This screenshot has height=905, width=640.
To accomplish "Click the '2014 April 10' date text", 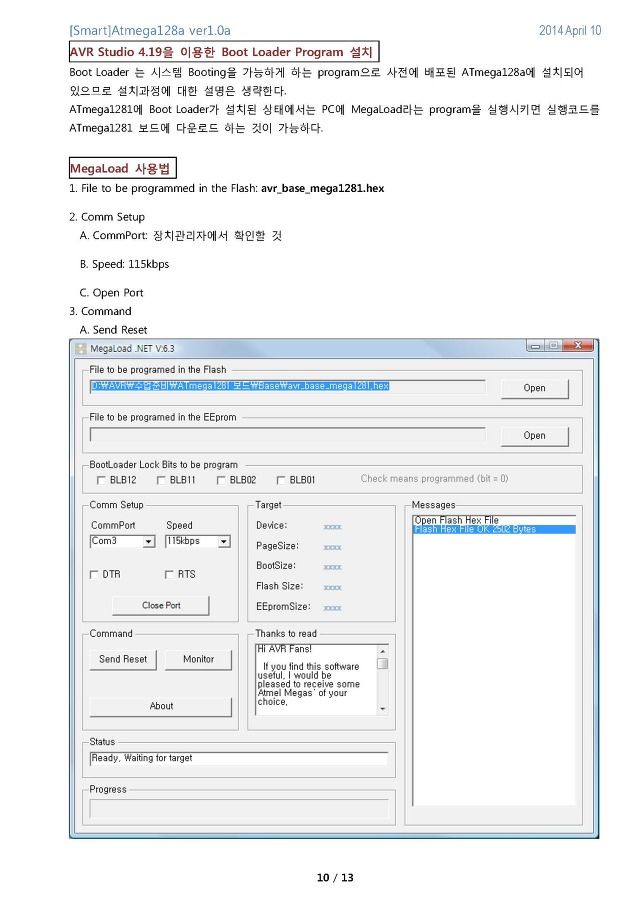I will [570, 31].
